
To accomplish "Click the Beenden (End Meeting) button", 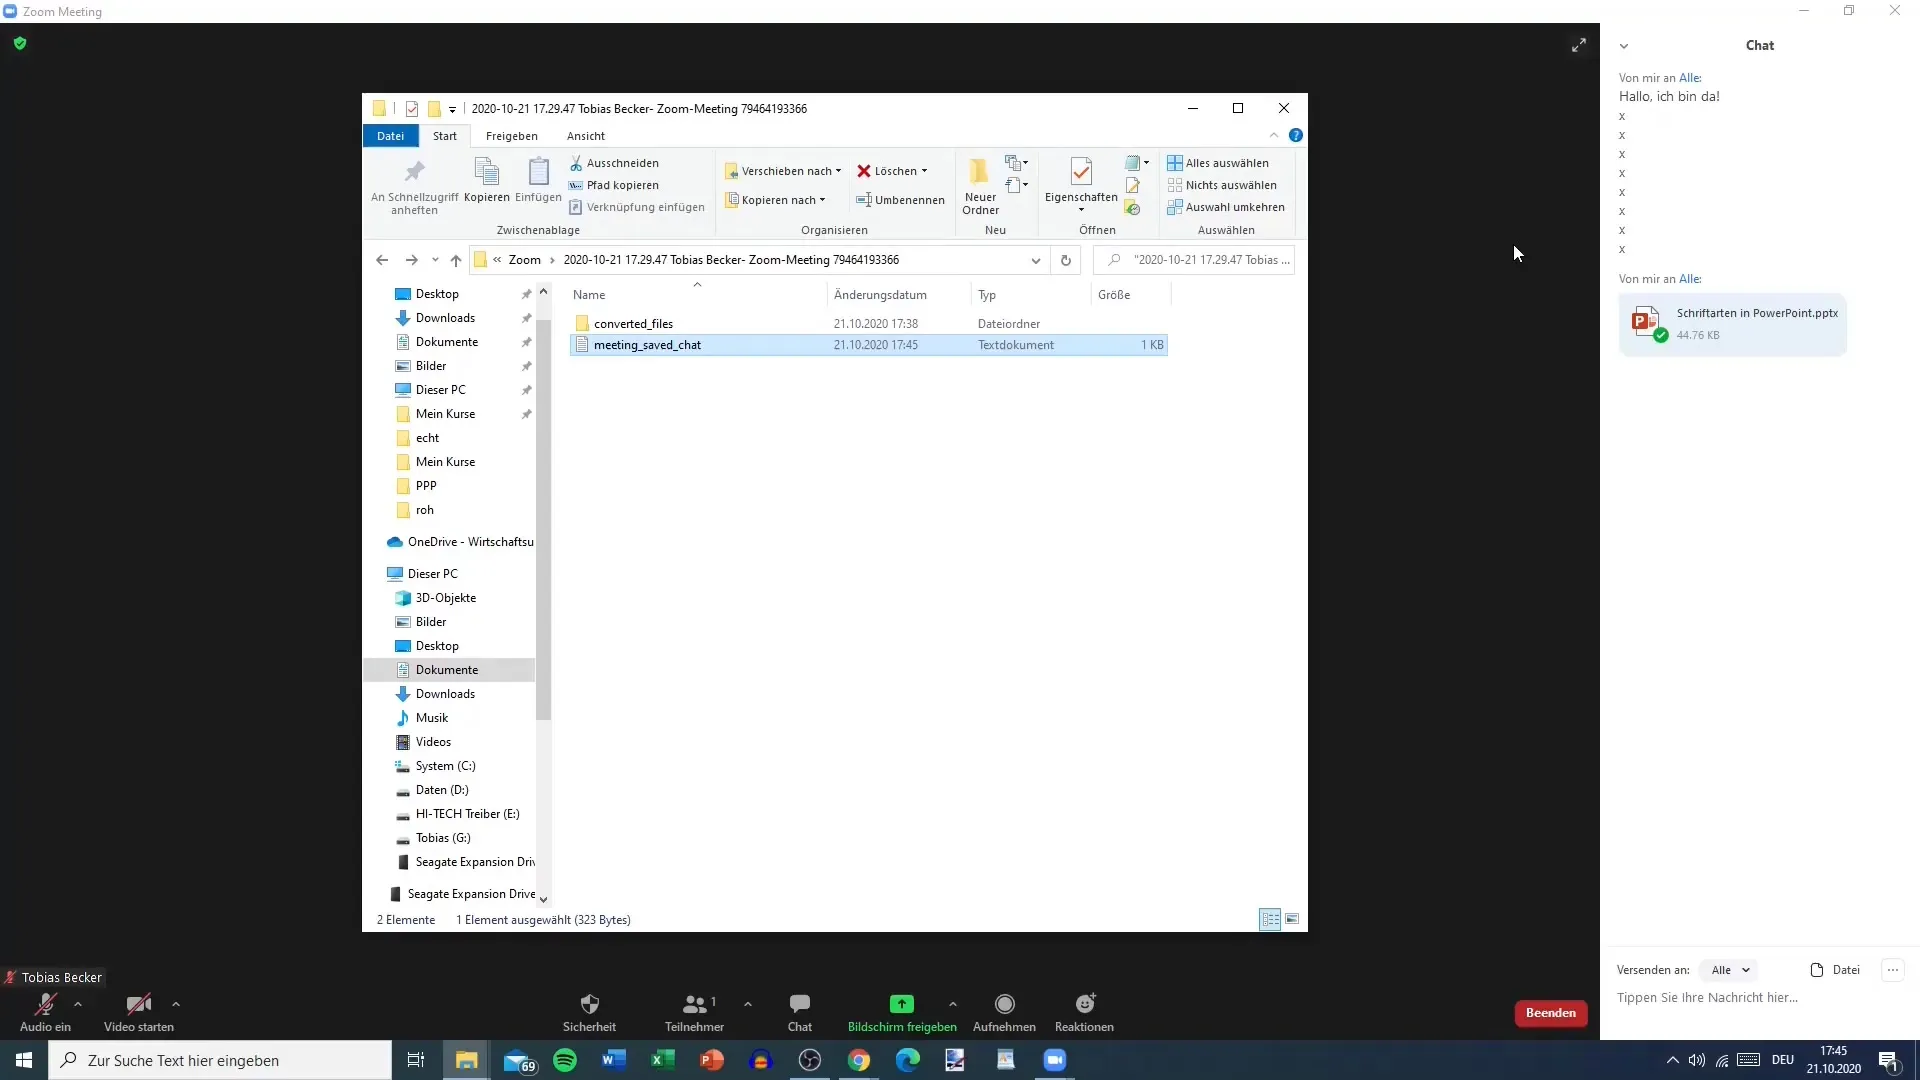I will click(x=1551, y=1013).
